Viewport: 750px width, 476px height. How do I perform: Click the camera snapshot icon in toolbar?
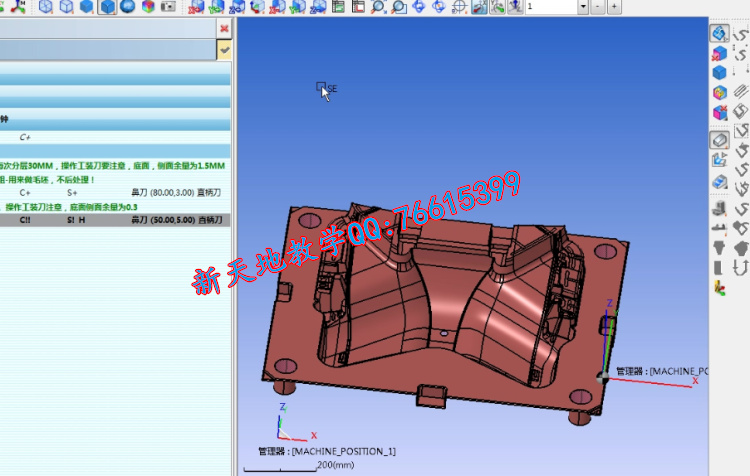[x=168, y=7]
